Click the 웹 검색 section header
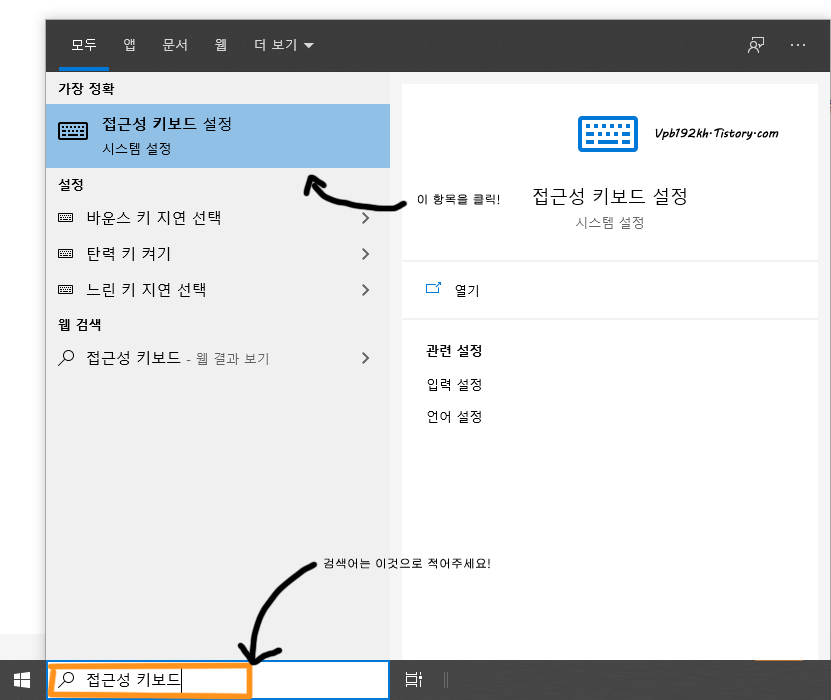Image resolution: width=831 pixels, height=700 pixels. coord(79,324)
